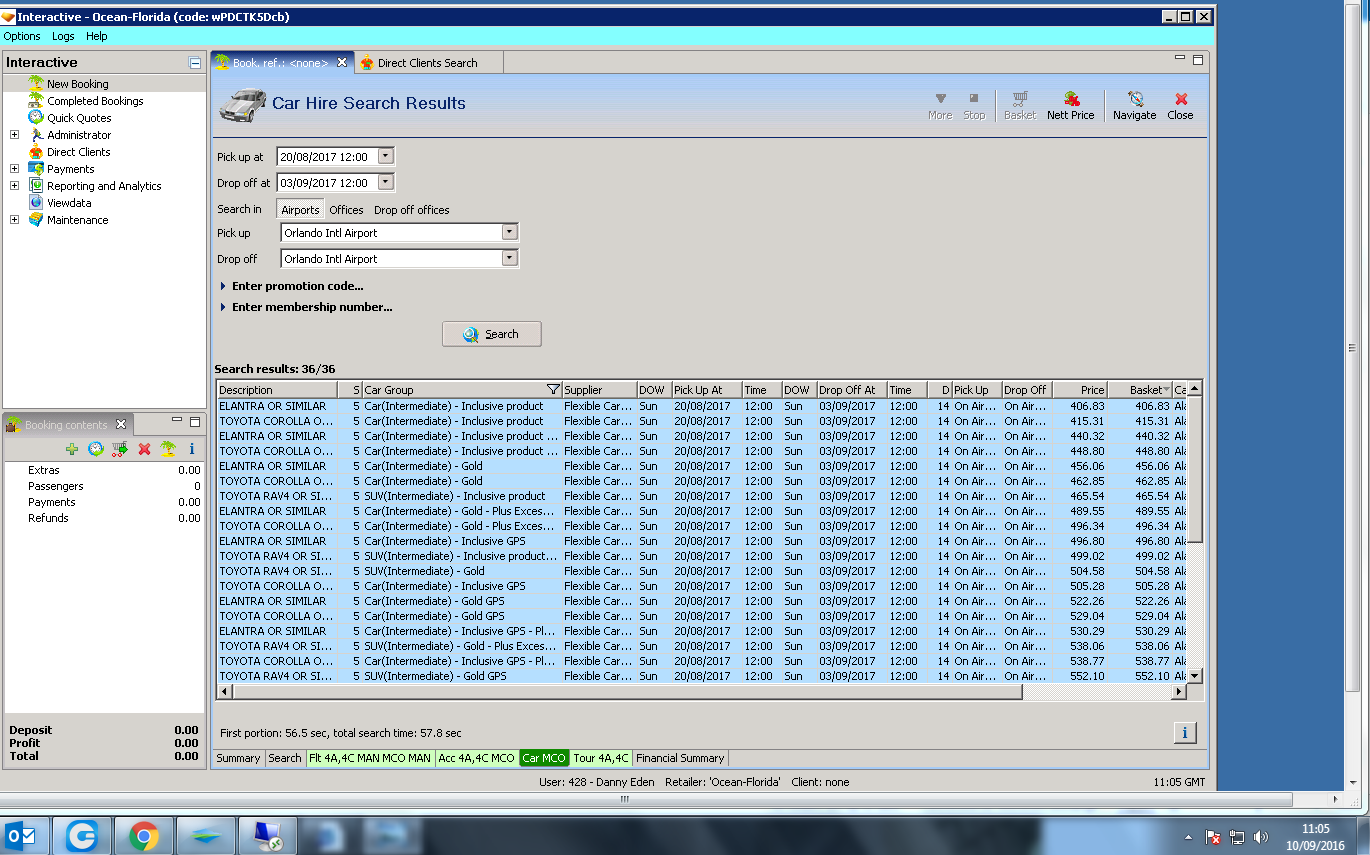Close the Booking contents tab
This screenshot has width=1370, height=855.
pyautogui.click(x=121, y=425)
